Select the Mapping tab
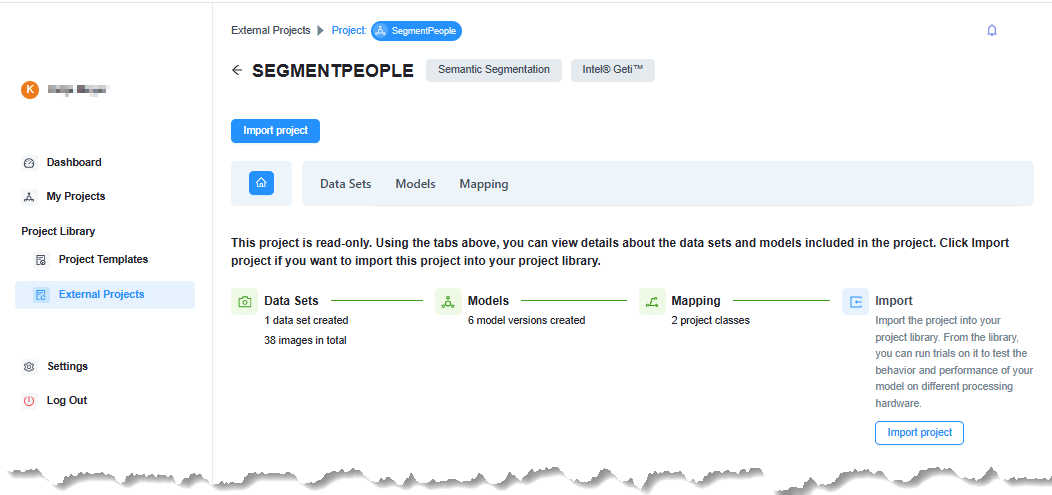Screen dimensions: 1052x495 (x=484, y=184)
